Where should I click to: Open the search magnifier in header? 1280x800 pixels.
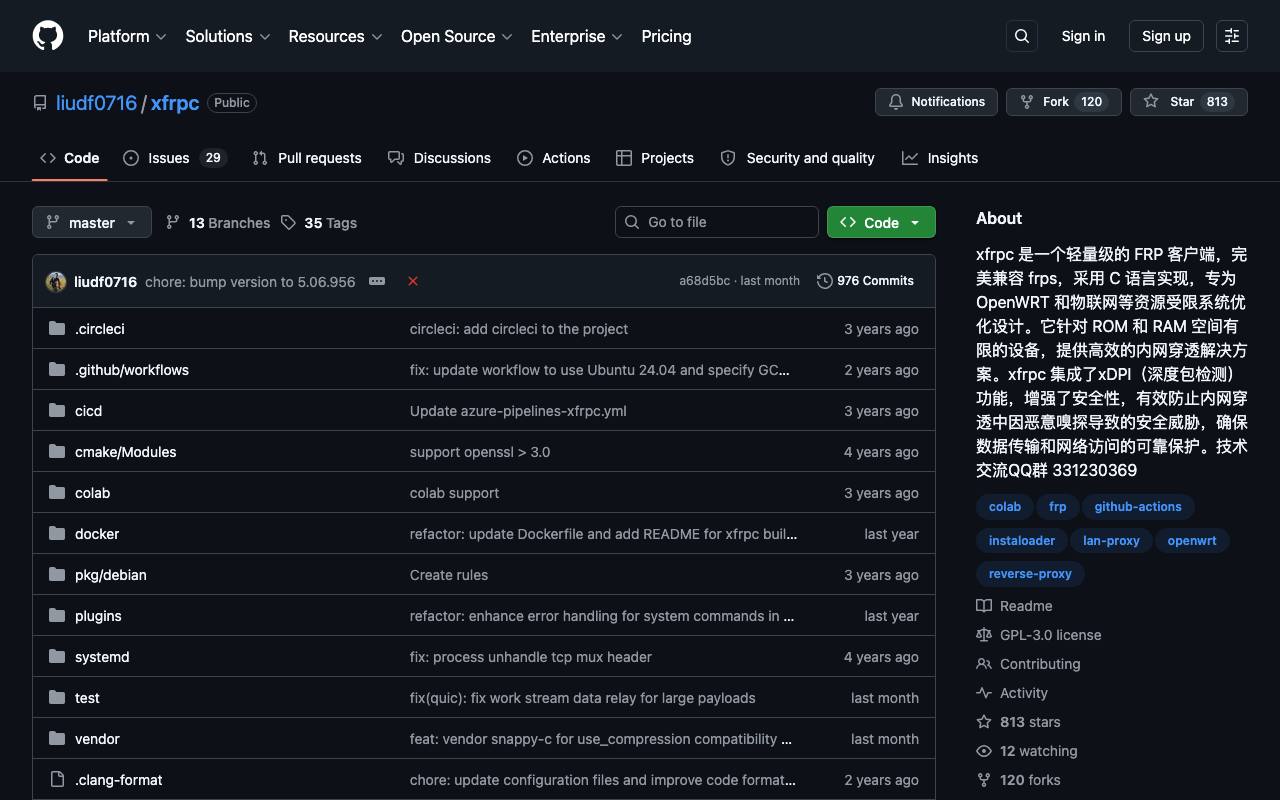[x=1022, y=36]
